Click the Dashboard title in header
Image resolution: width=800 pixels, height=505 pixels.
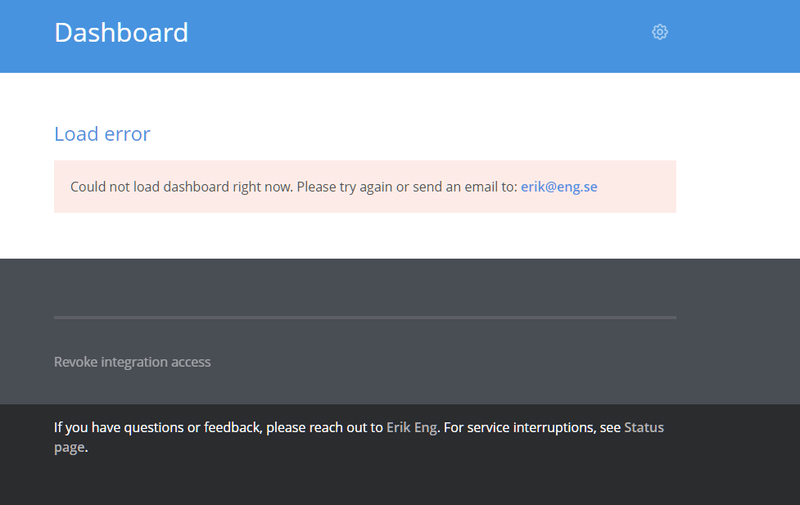tap(121, 32)
